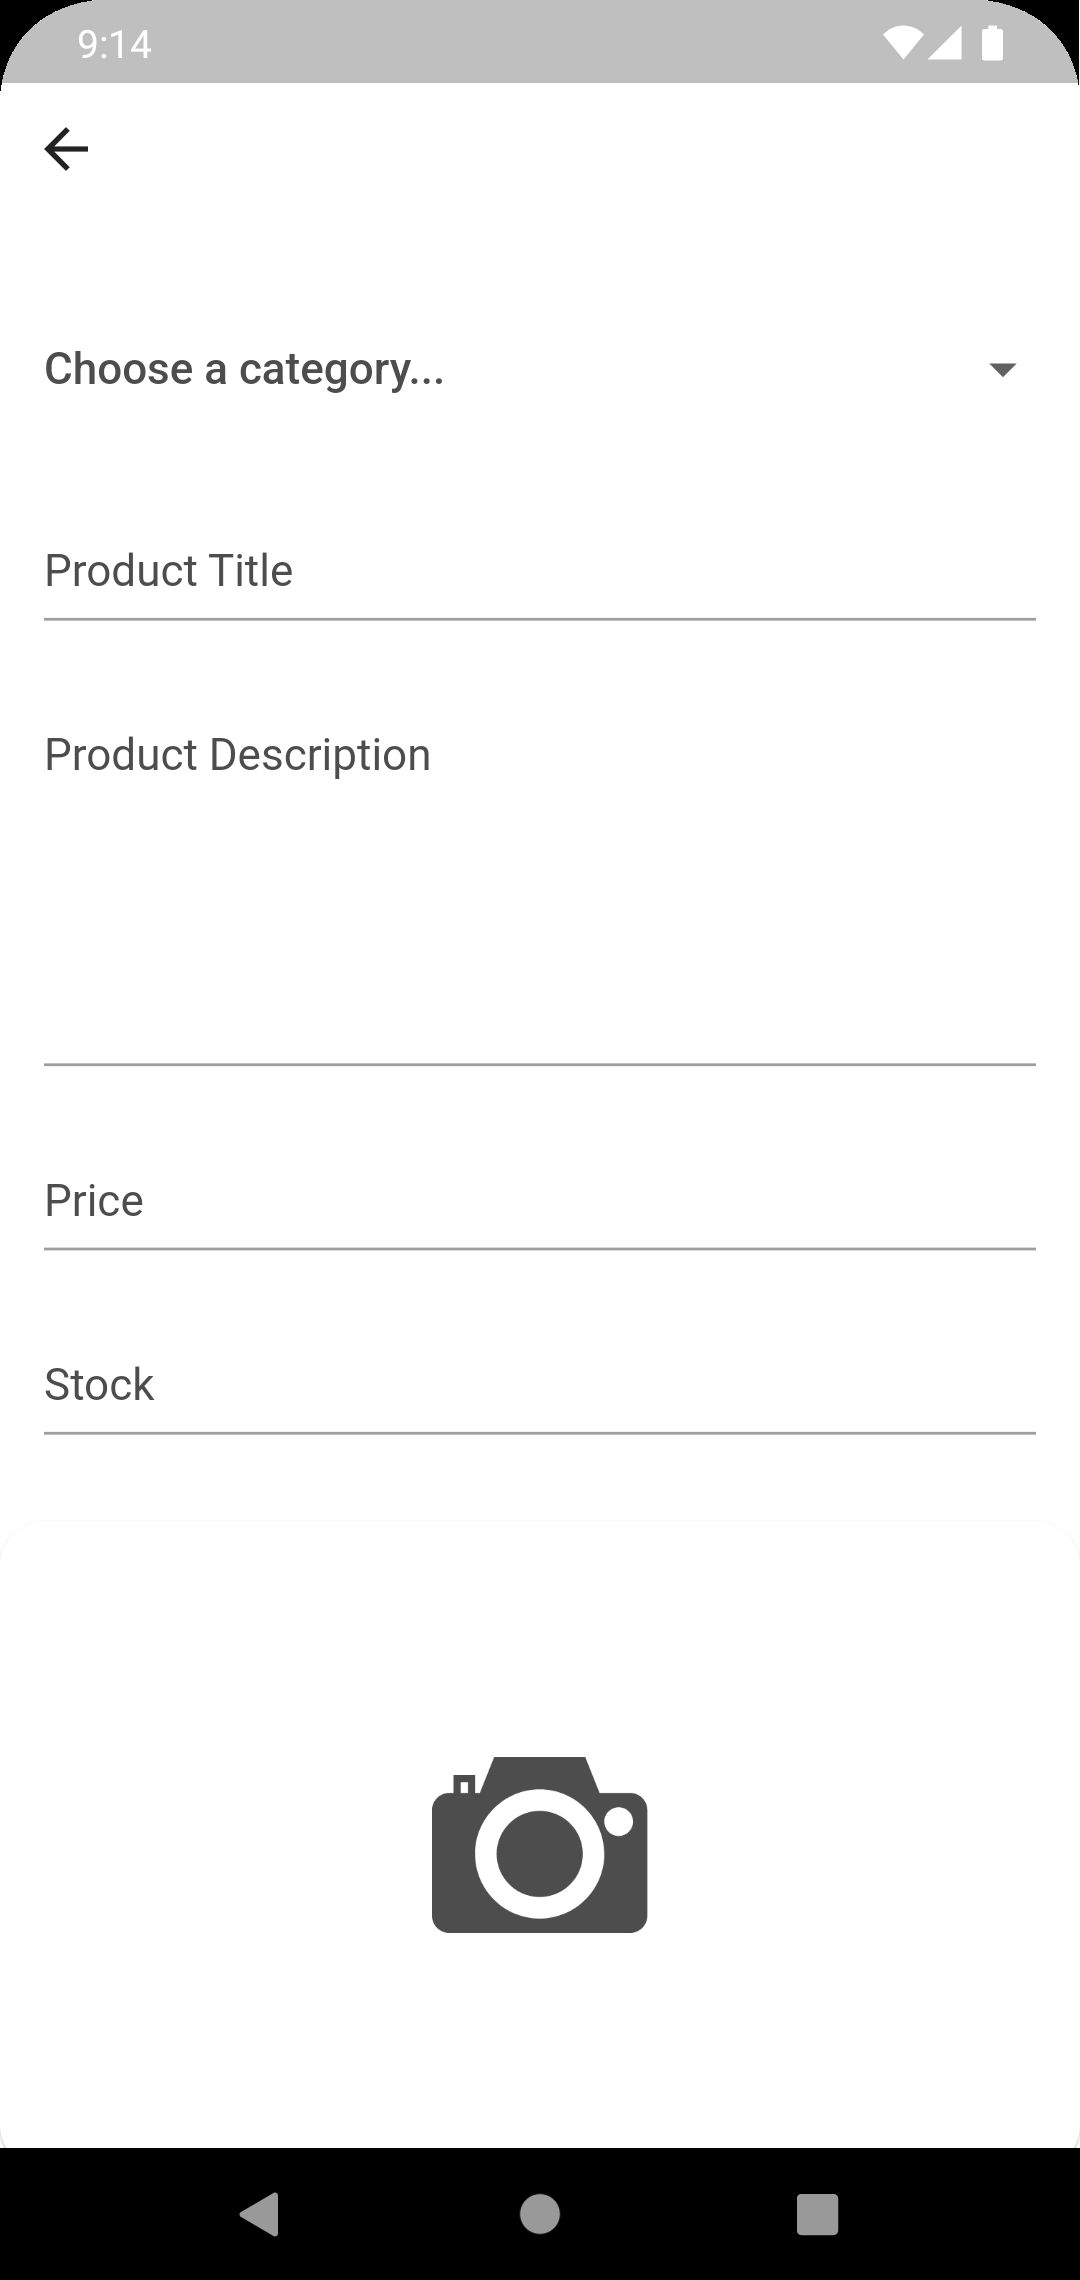The height and width of the screenshot is (2280, 1080).
Task: Open recent apps with square button
Action: pos(816,2214)
